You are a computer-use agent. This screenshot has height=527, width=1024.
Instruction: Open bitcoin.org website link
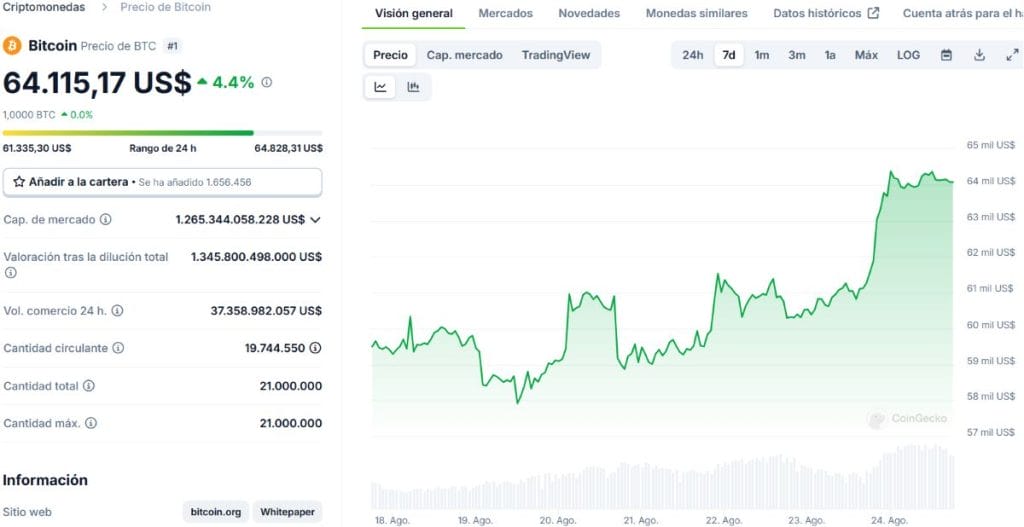216,512
